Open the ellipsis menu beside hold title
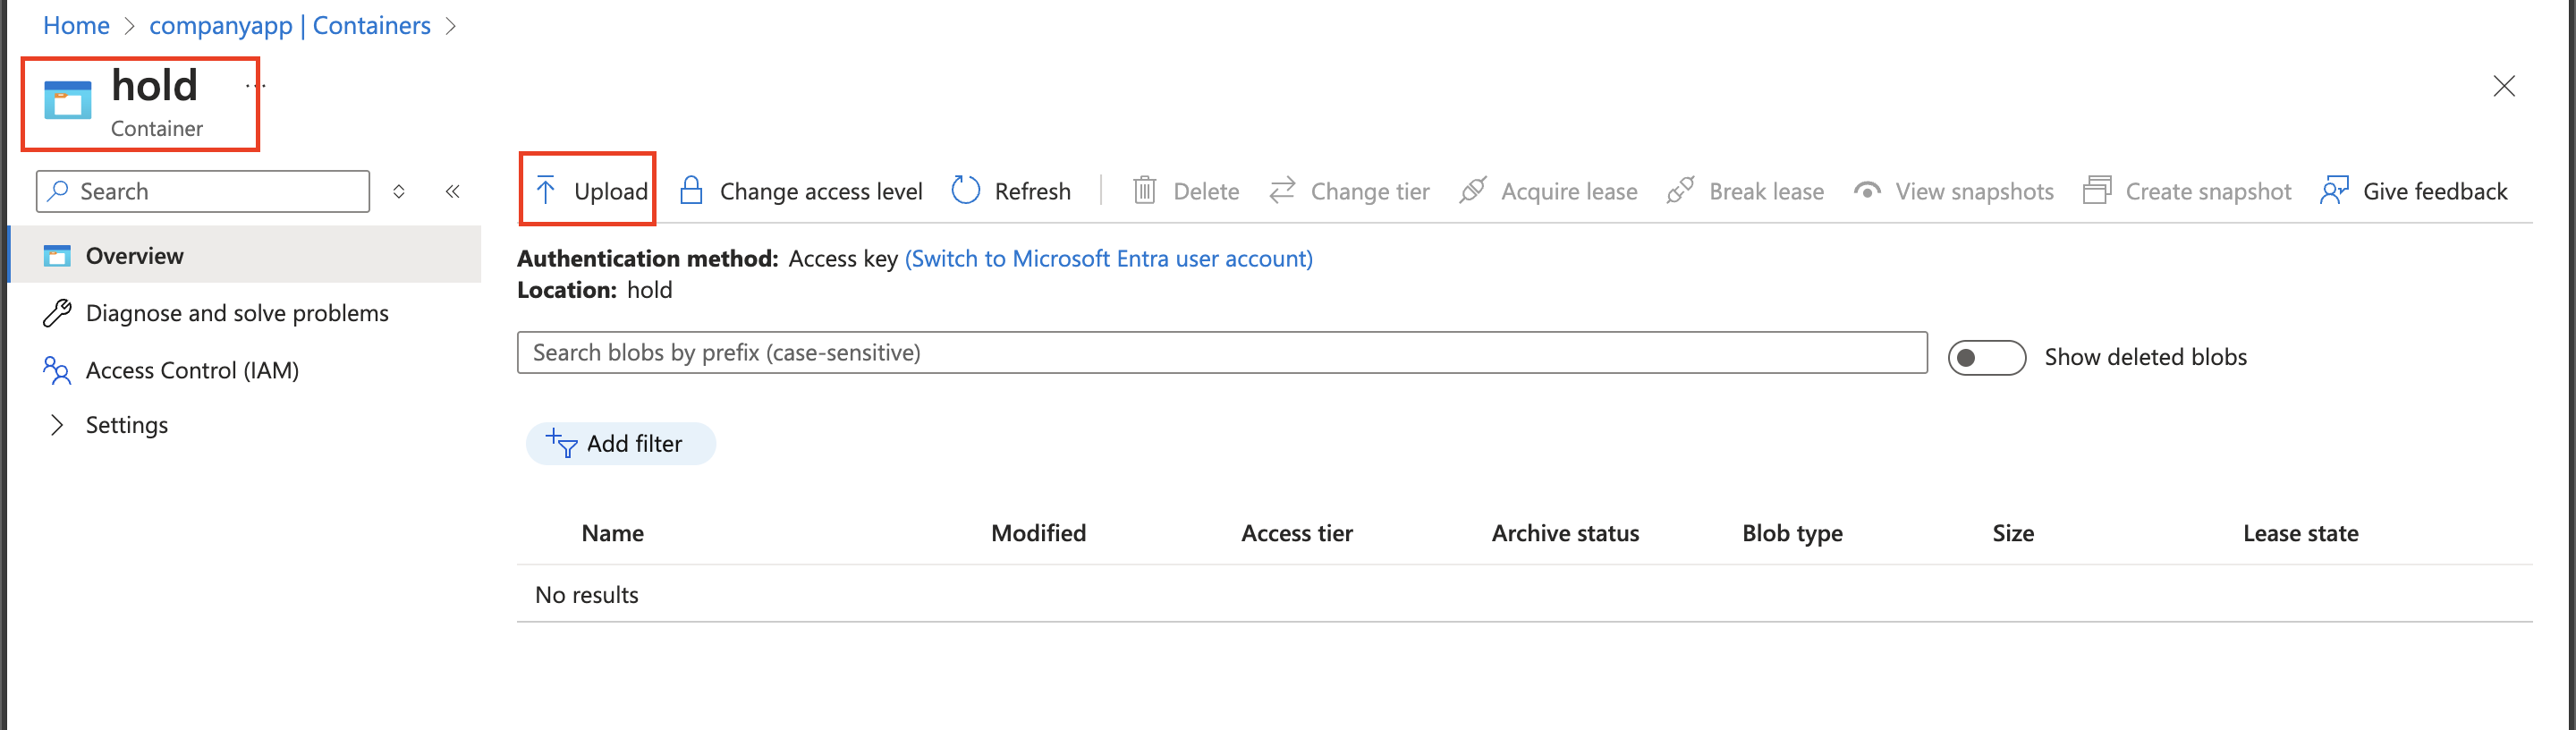The height and width of the screenshot is (730, 2576). 255,86
